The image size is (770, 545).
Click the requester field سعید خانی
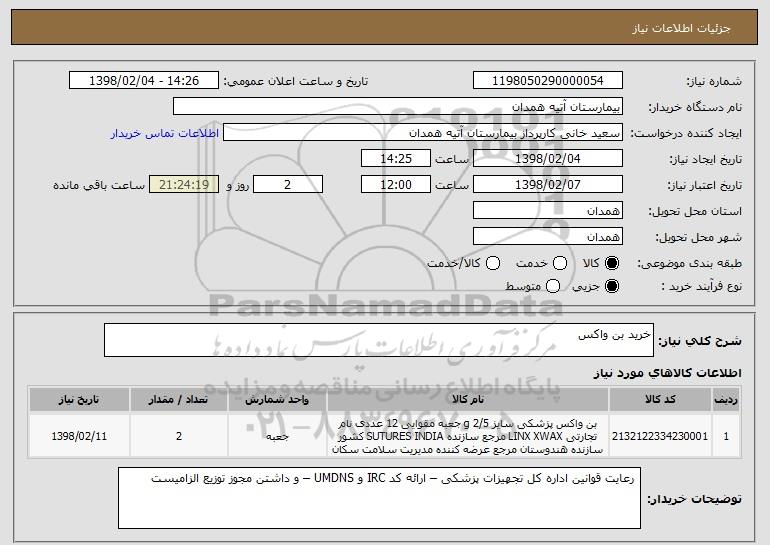pyautogui.click(x=423, y=133)
